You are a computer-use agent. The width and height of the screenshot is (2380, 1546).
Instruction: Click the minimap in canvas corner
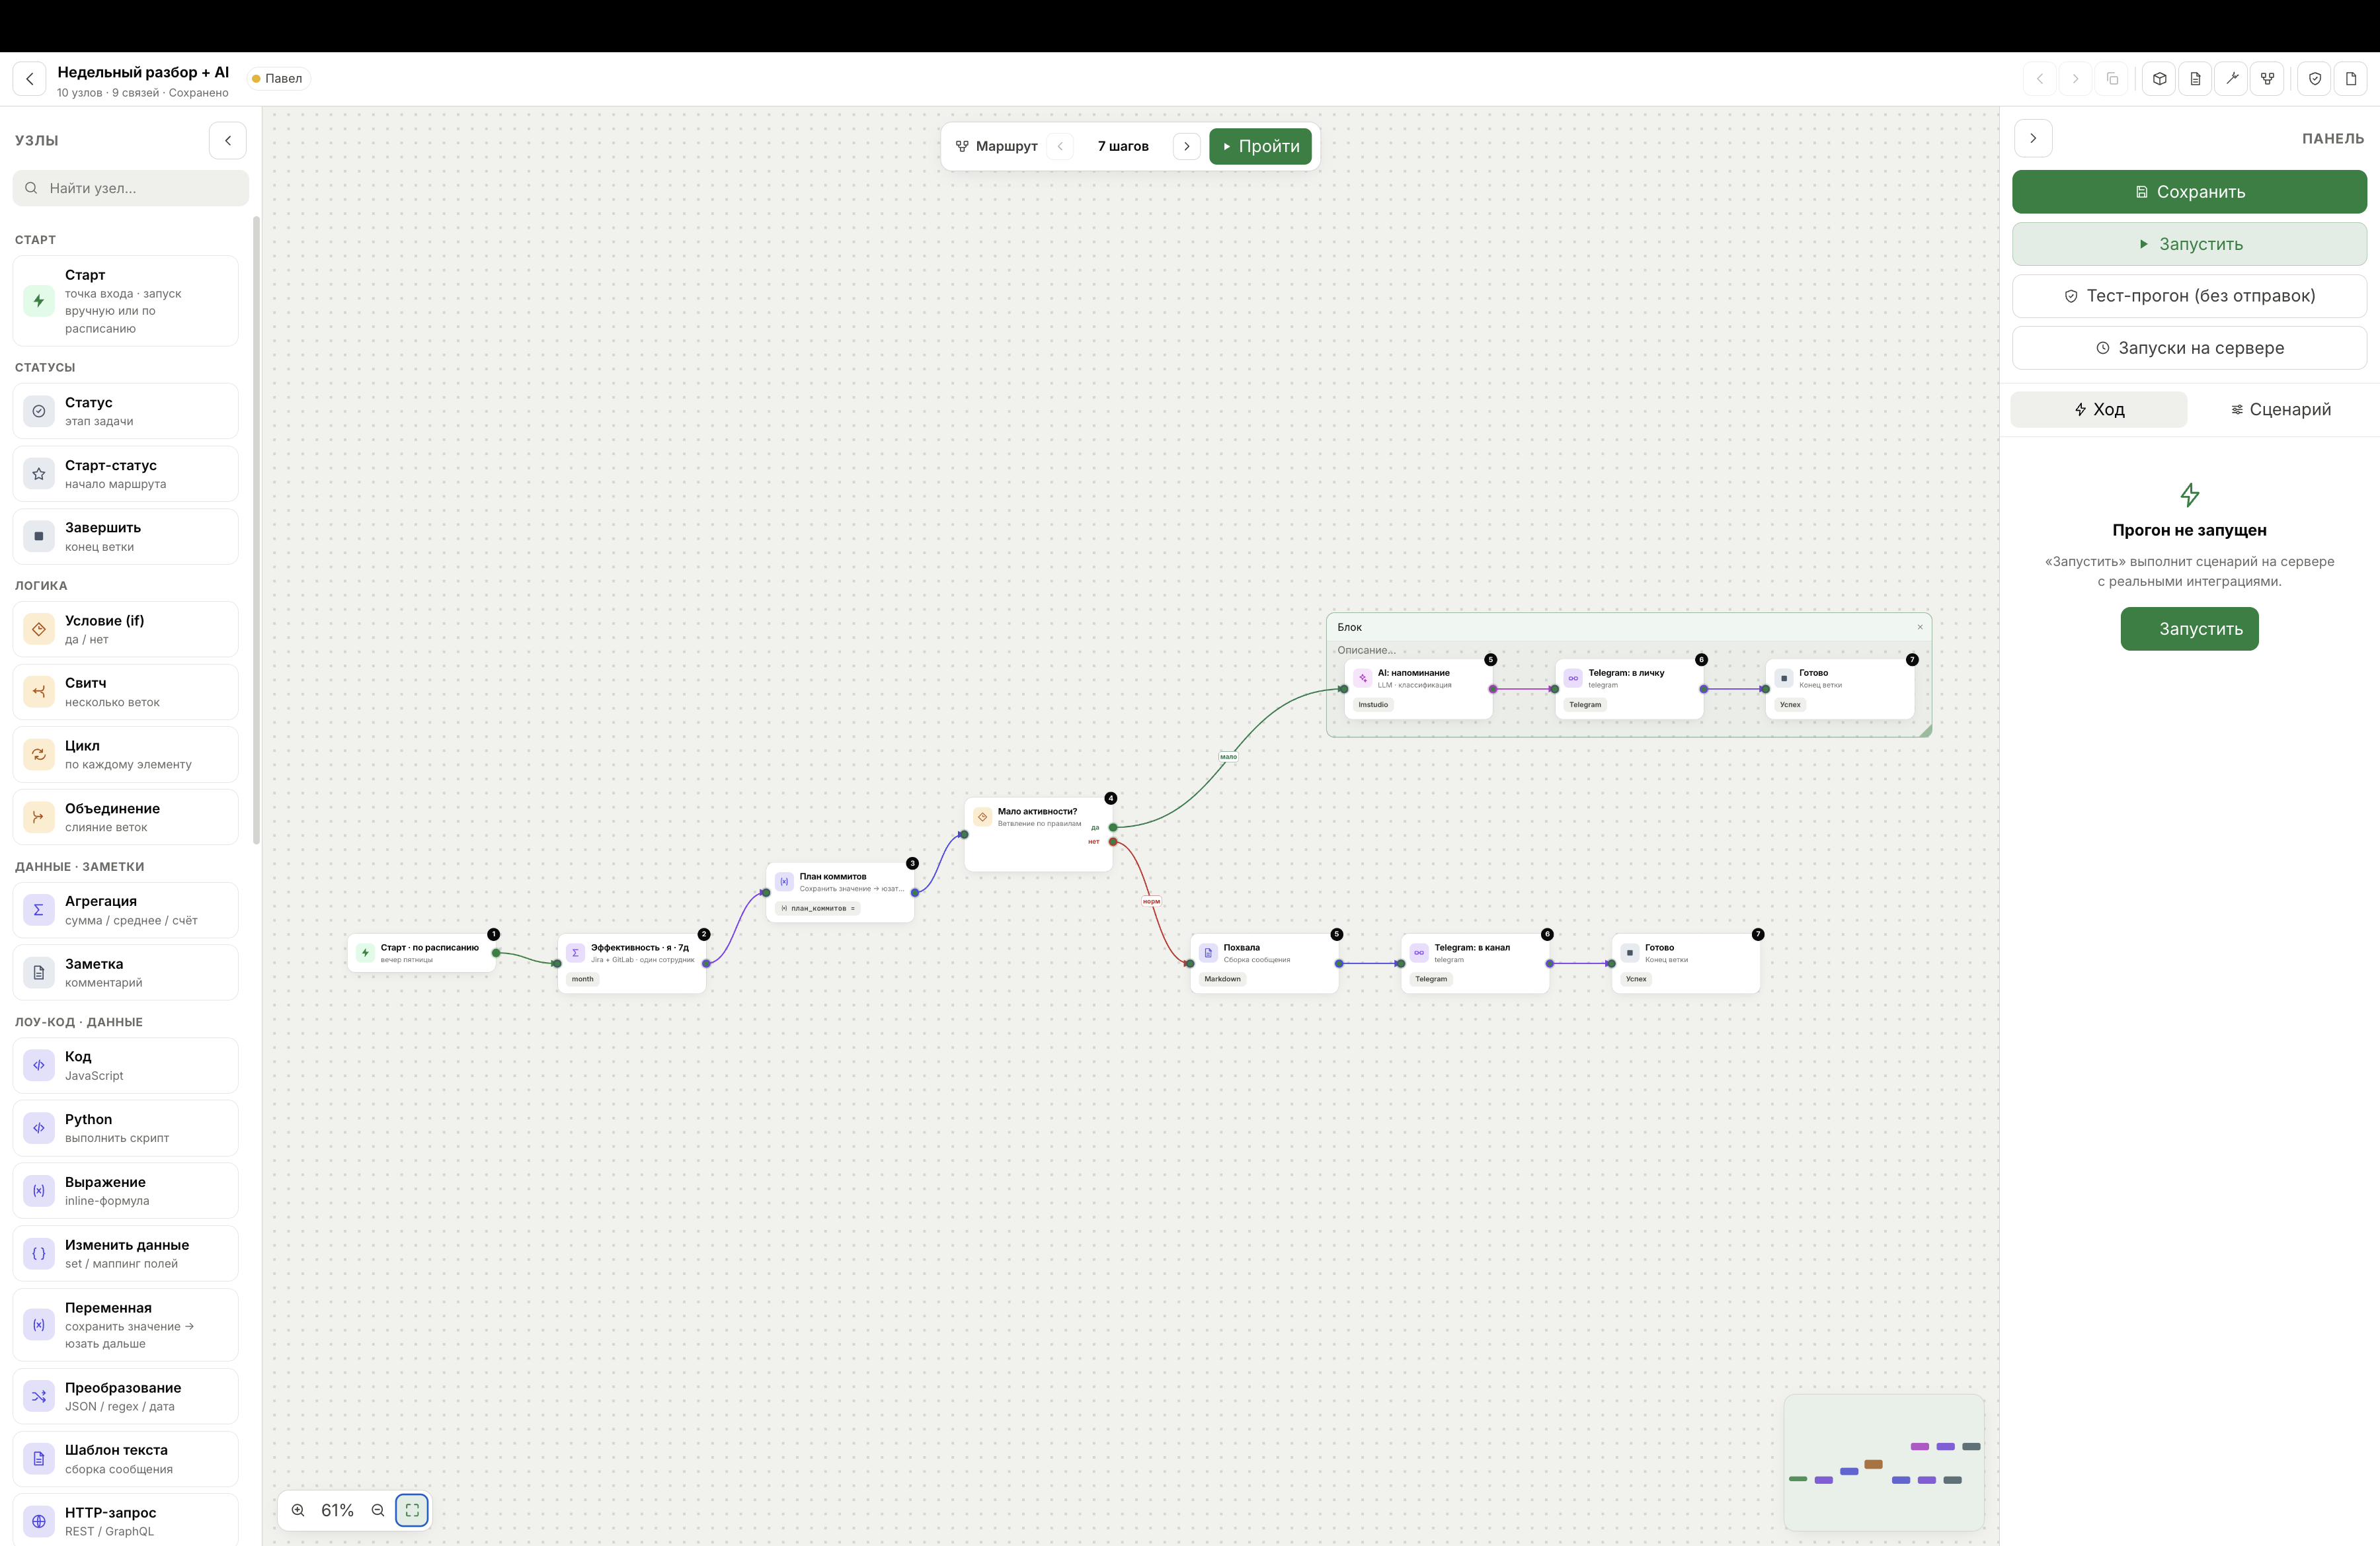pos(1884,1463)
